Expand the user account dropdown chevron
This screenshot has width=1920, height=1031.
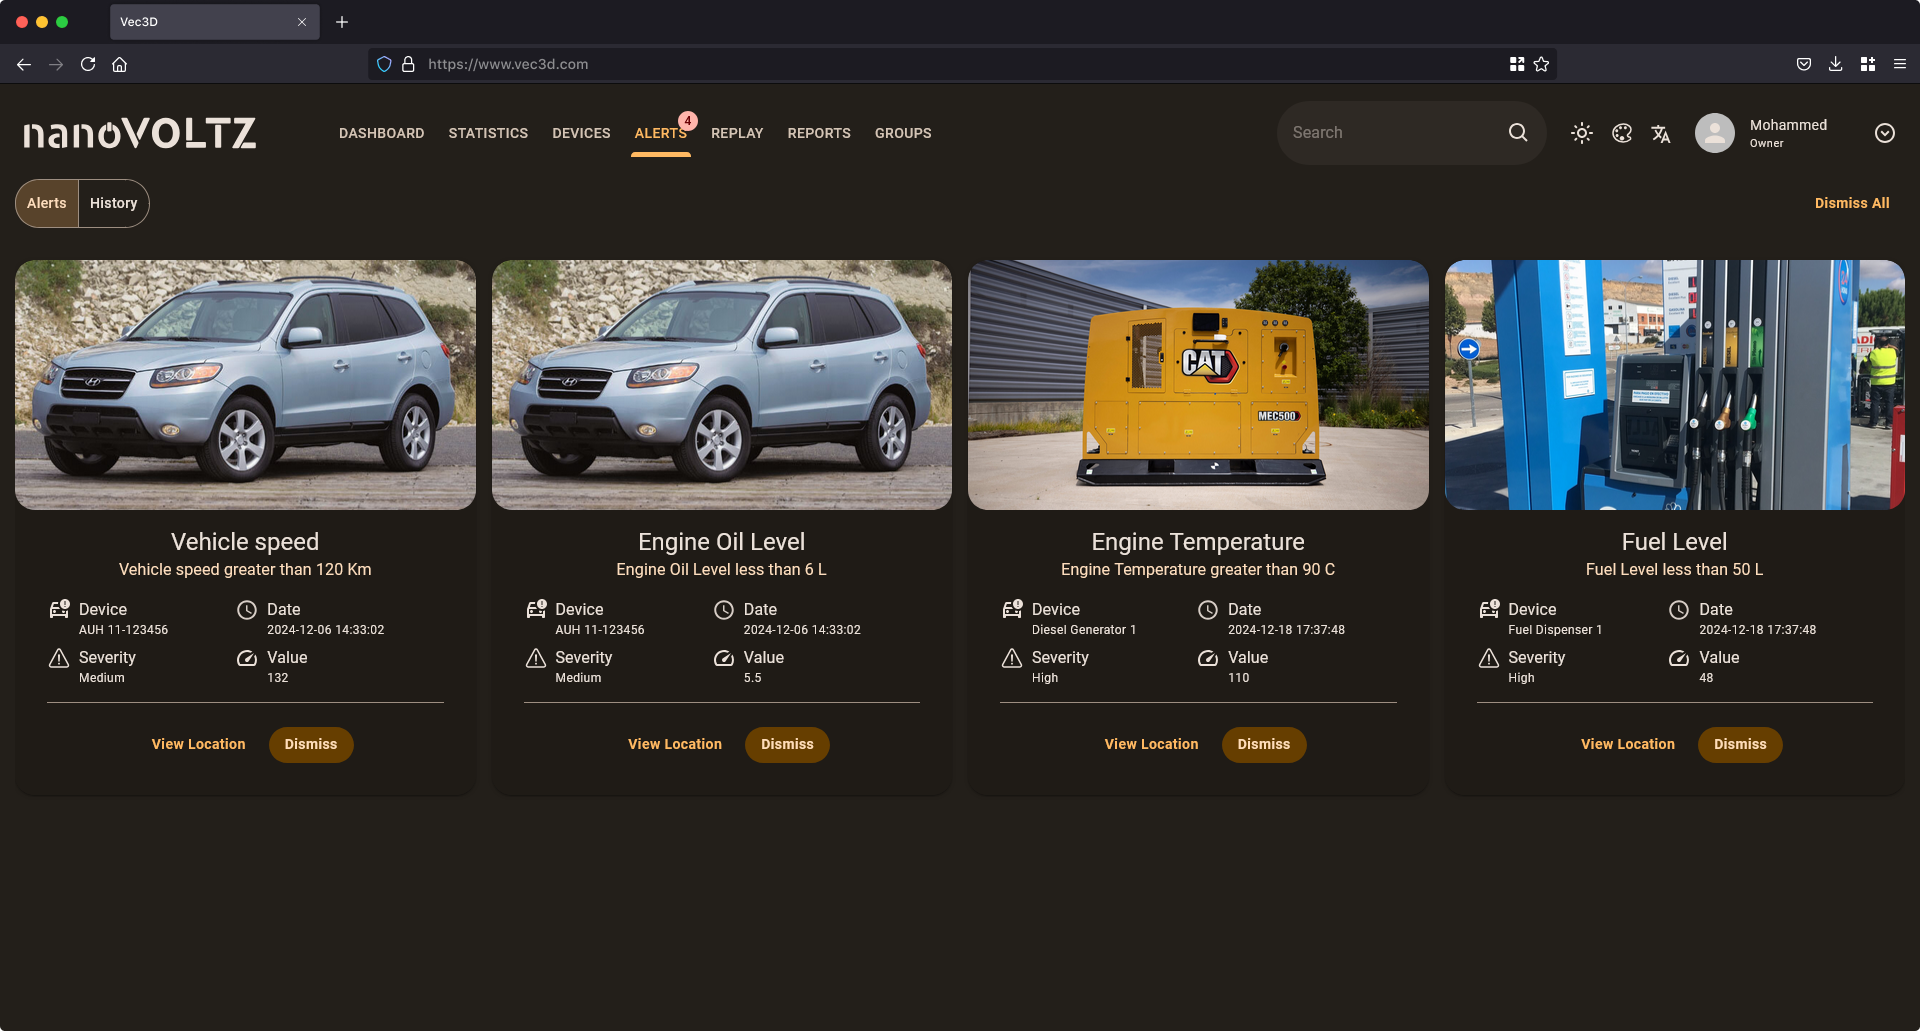(x=1885, y=133)
